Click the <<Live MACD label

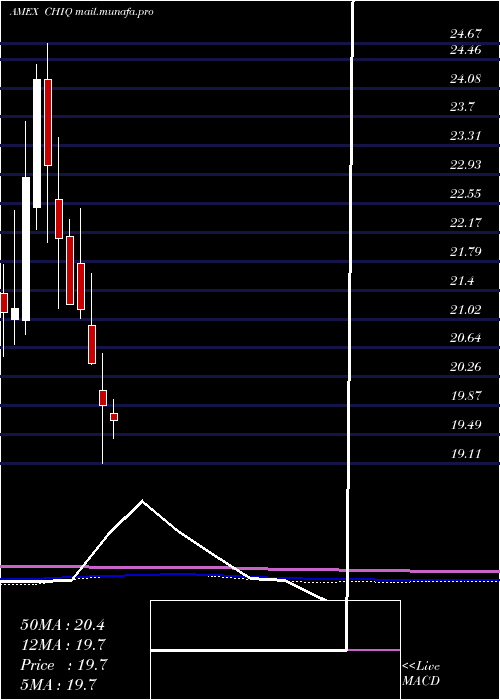point(421,673)
